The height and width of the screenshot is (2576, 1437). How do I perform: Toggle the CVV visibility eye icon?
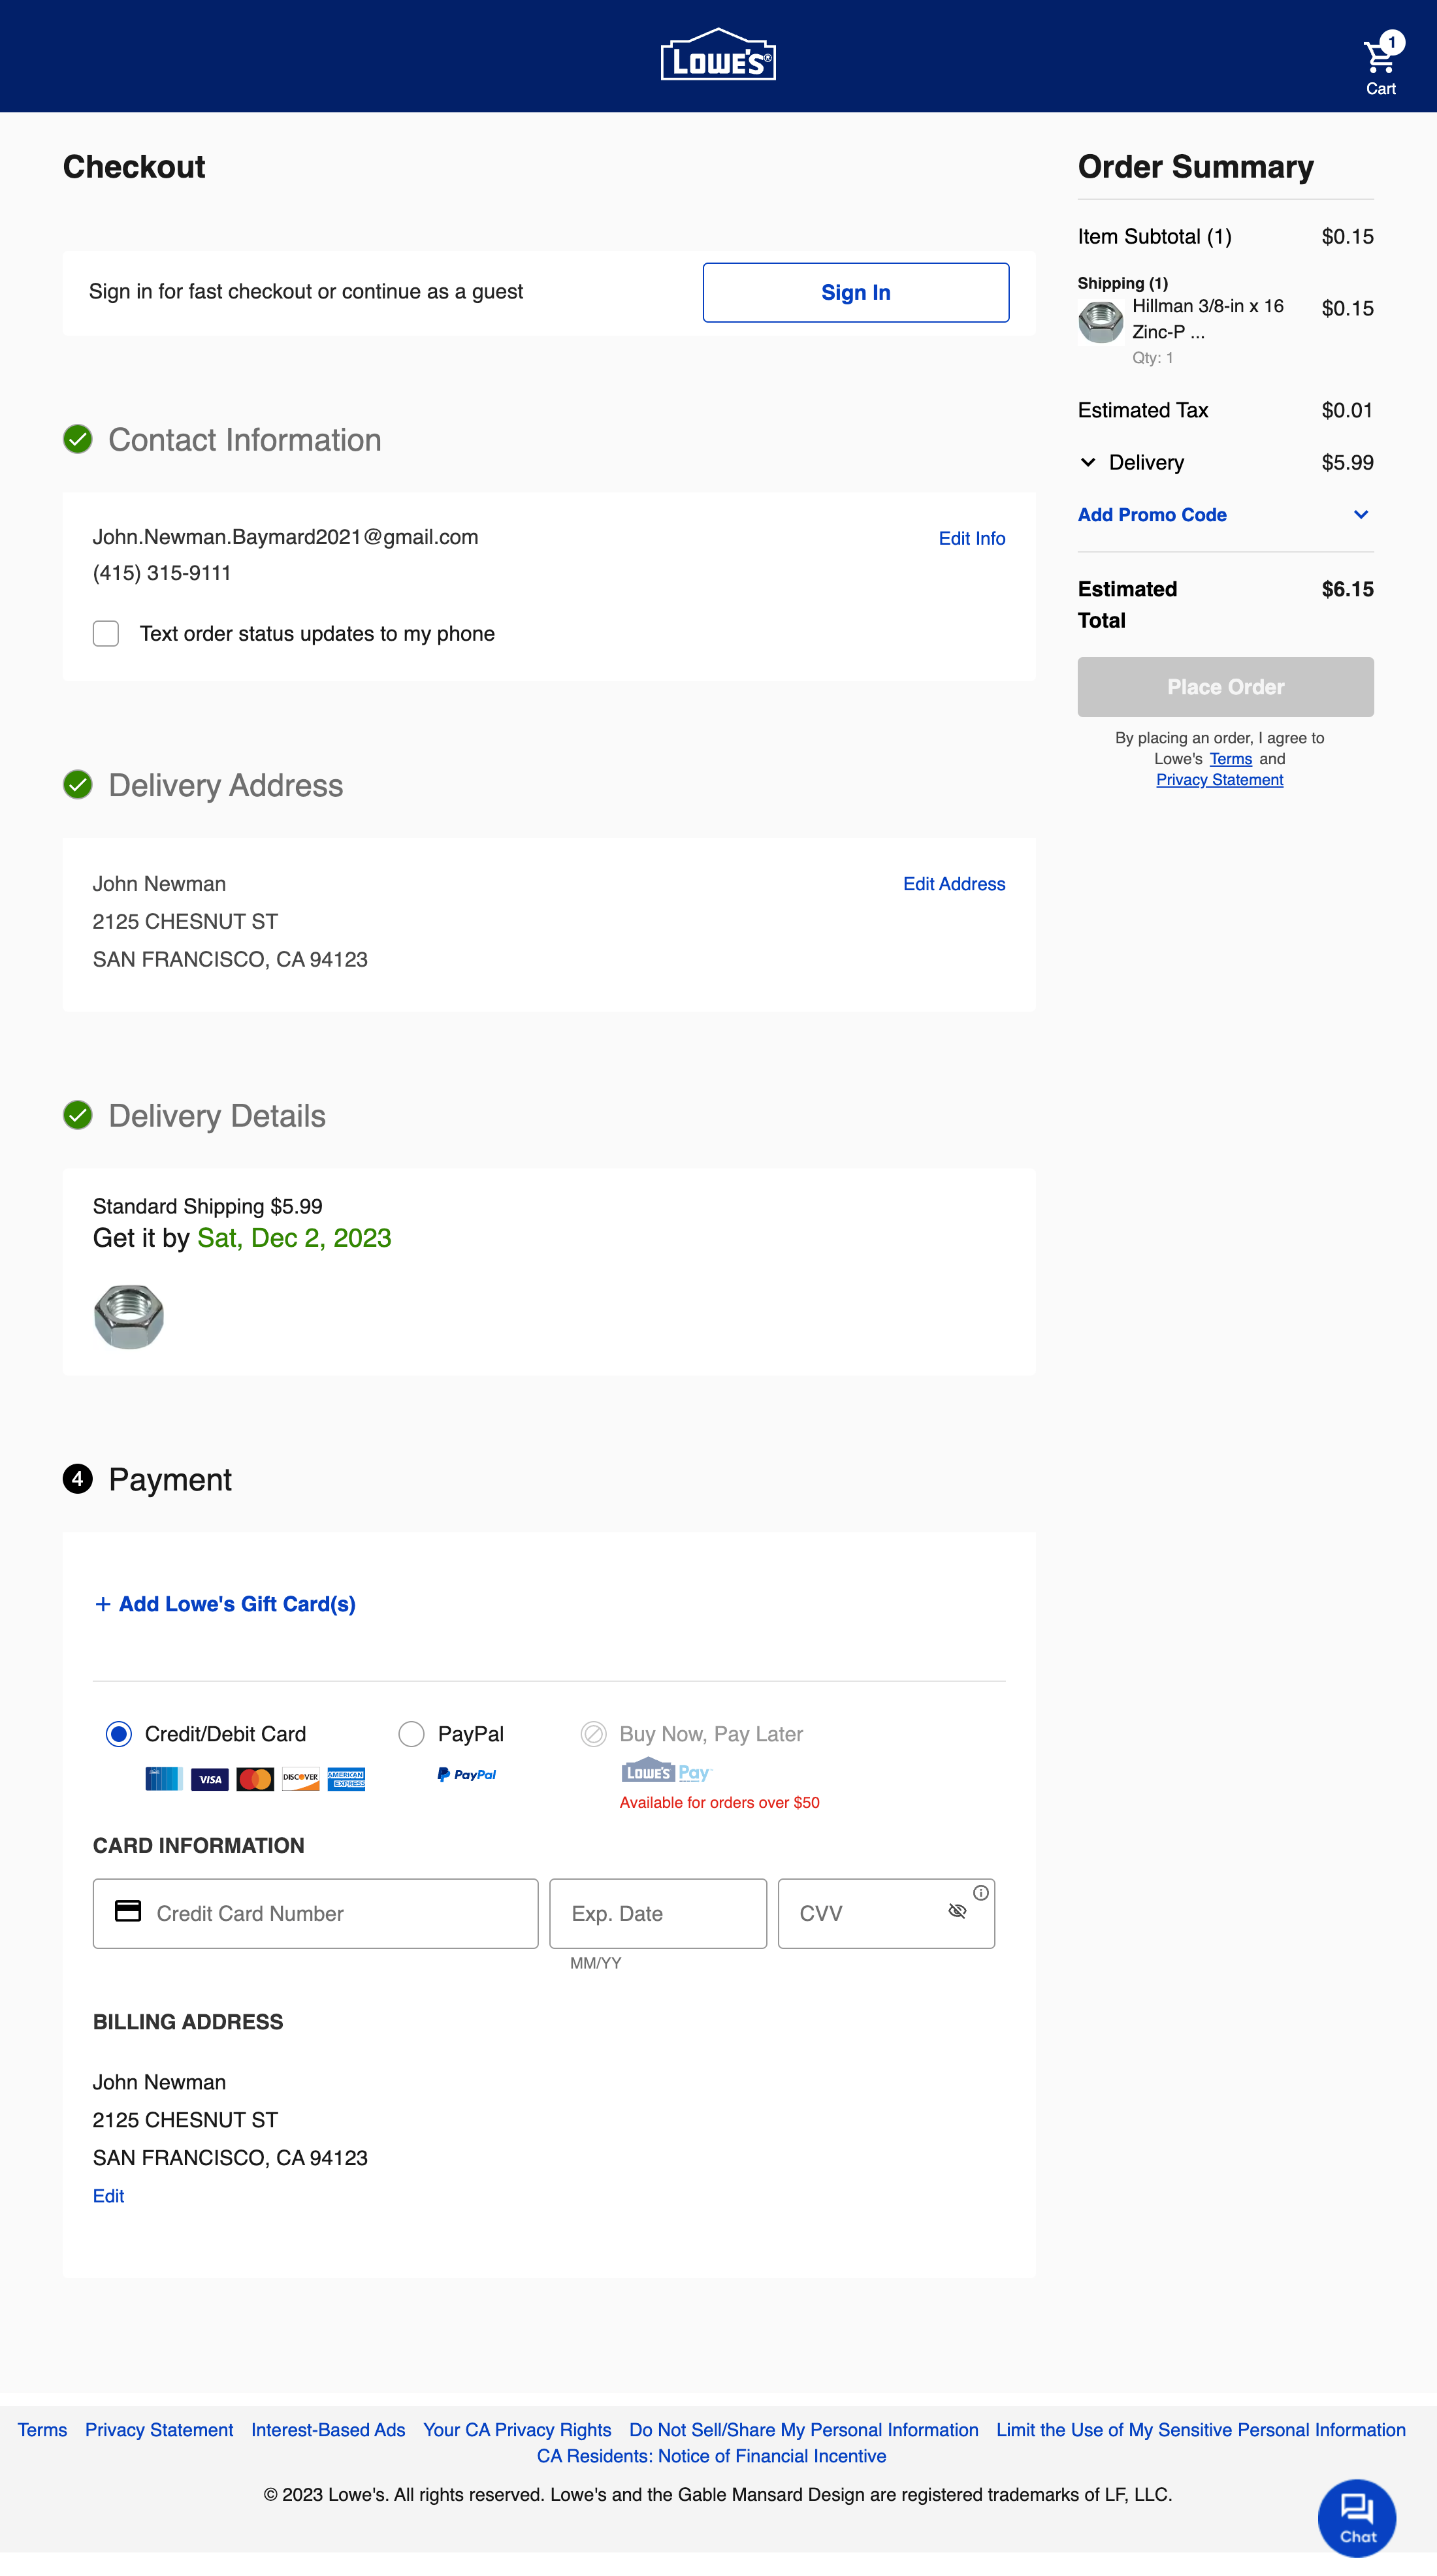coord(957,1911)
